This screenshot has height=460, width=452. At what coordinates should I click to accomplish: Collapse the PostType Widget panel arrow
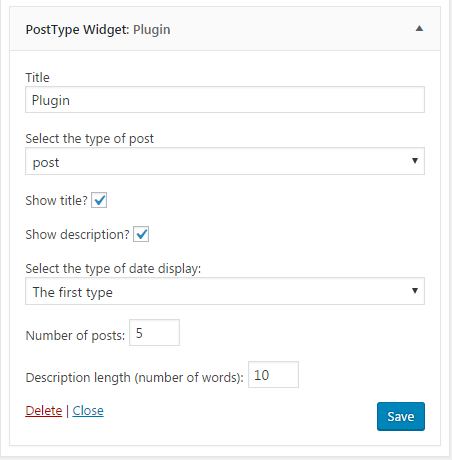tap(419, 29)
